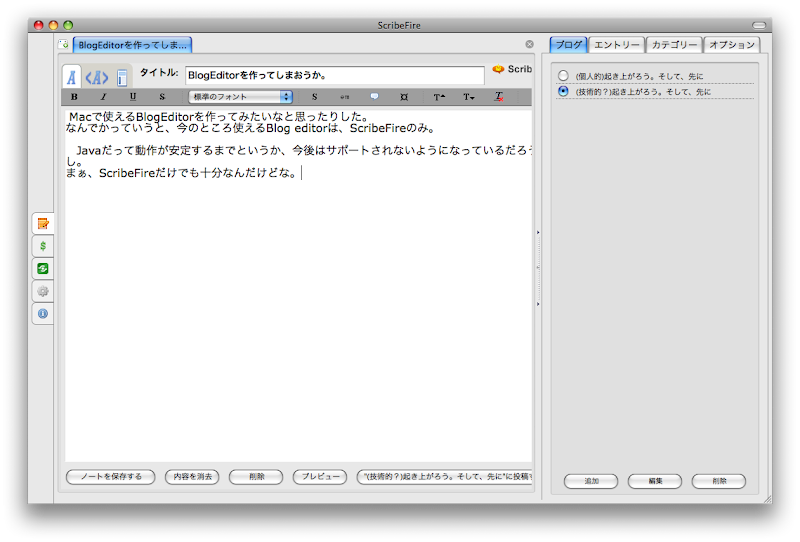Close the BlogEditor tab with x
The image size is (800, 542).
(x=530, y=44)
